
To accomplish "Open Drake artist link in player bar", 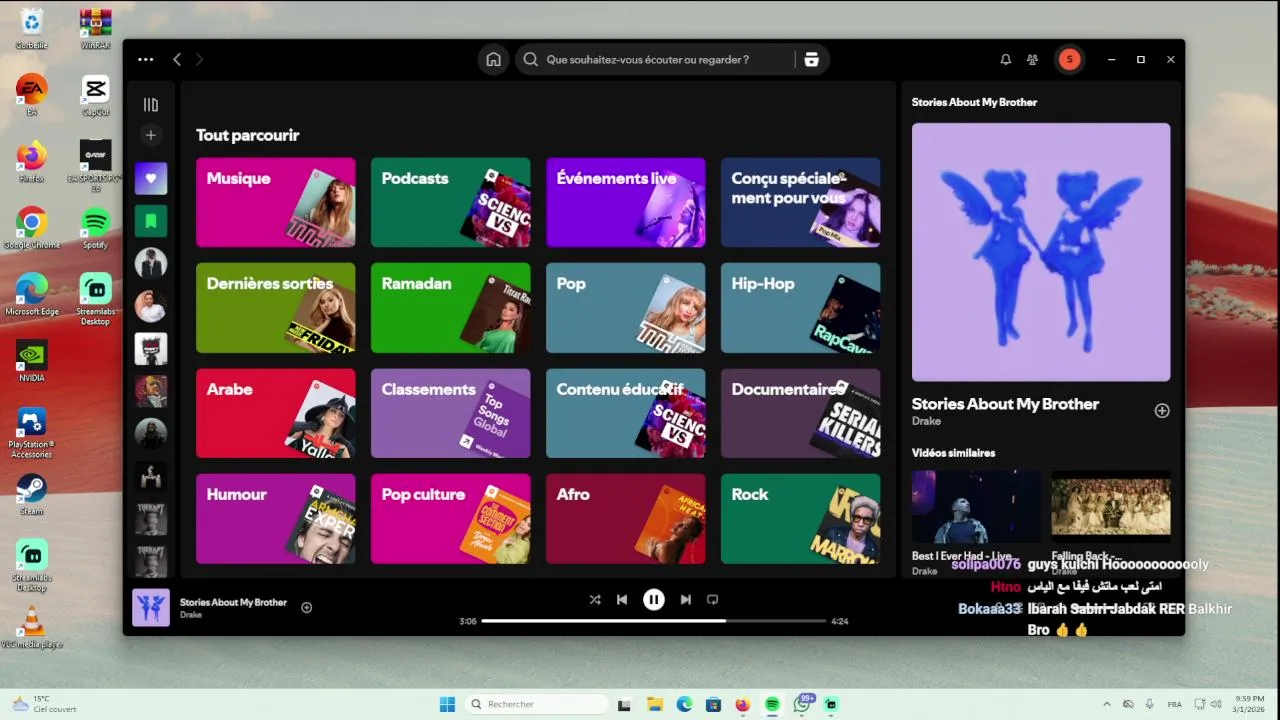I will [191, 615].
